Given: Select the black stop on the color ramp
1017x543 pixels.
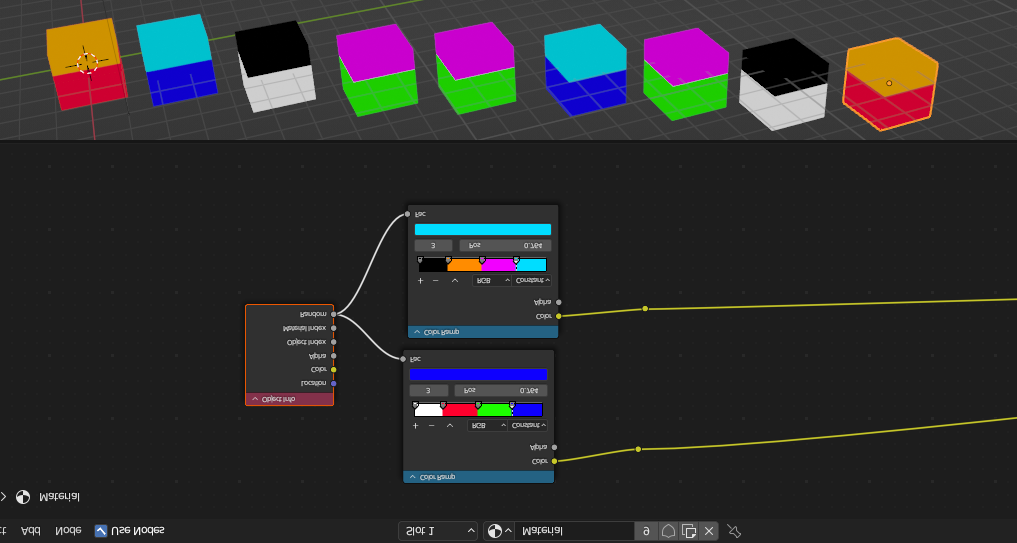Looking at the screenshot, I should [420, 260].
